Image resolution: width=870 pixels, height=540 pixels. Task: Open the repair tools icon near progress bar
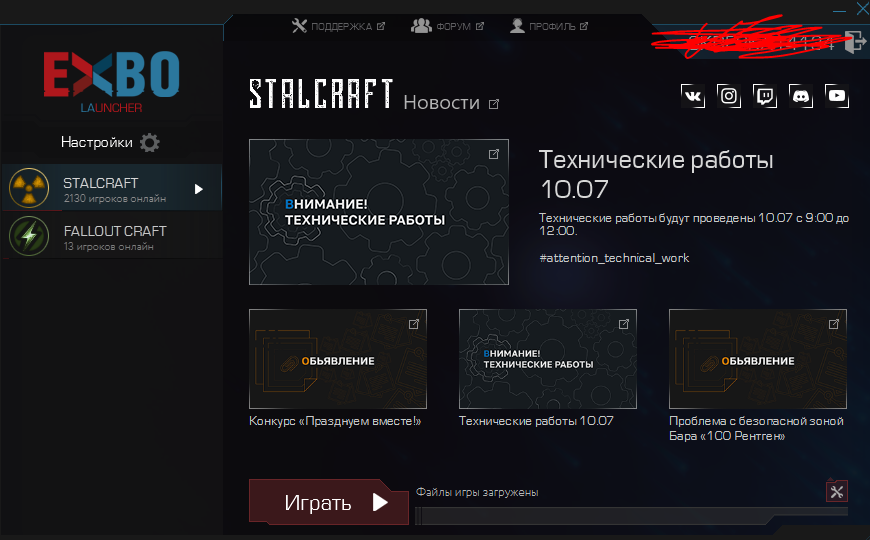click(x=837, y=491)
